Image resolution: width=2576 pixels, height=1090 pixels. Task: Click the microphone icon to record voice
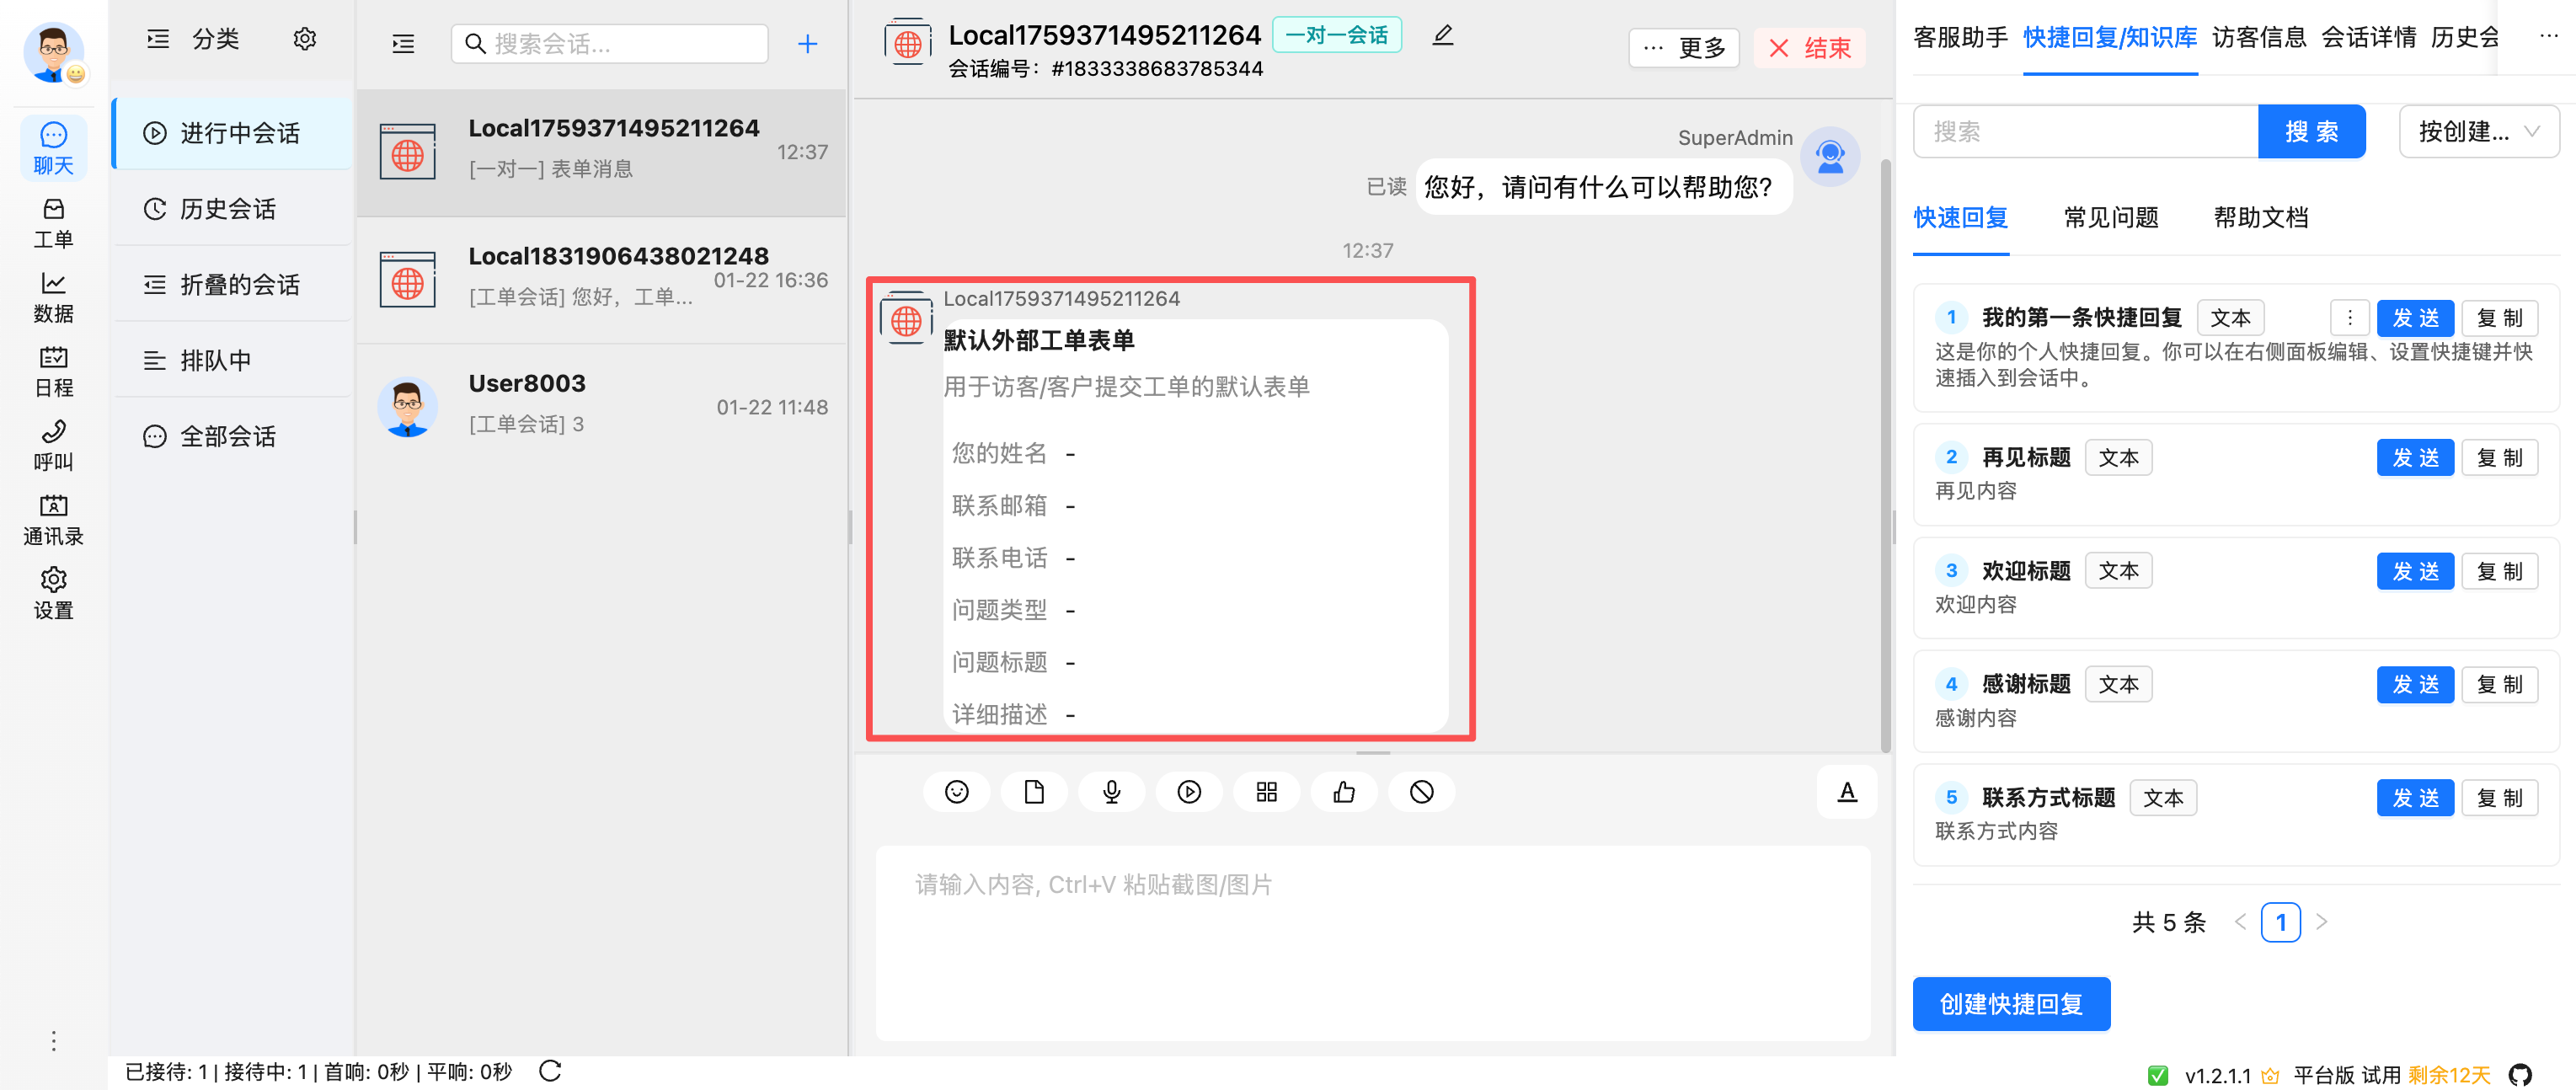click(1111, 791)
